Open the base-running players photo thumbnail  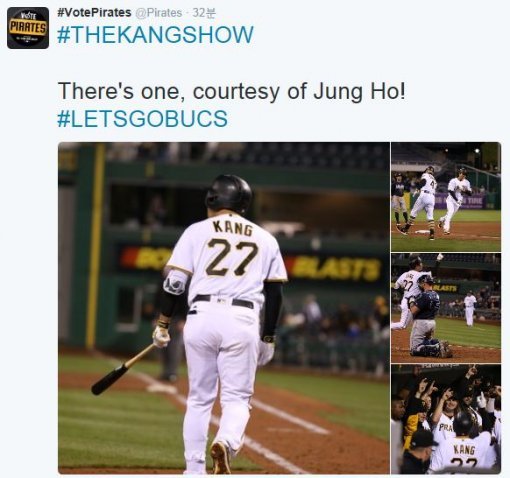pyautogui.click(x=446, y=197)
